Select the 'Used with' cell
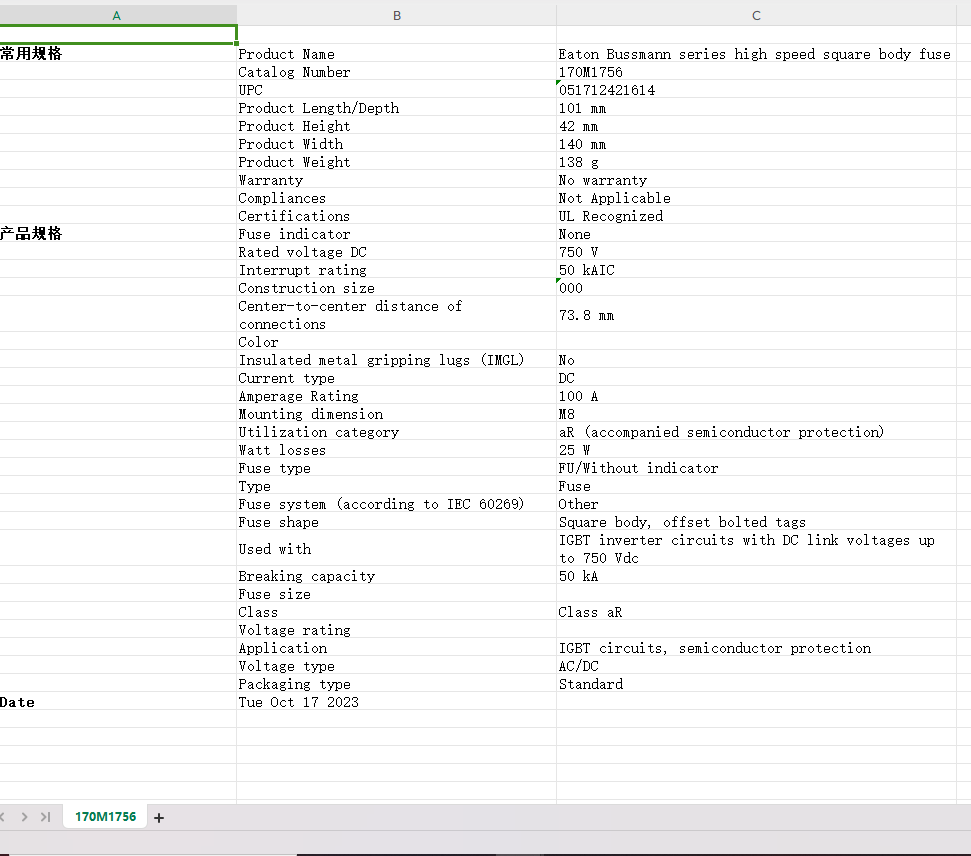This screenshot has height=856, width=971. (x=396, y=549)
